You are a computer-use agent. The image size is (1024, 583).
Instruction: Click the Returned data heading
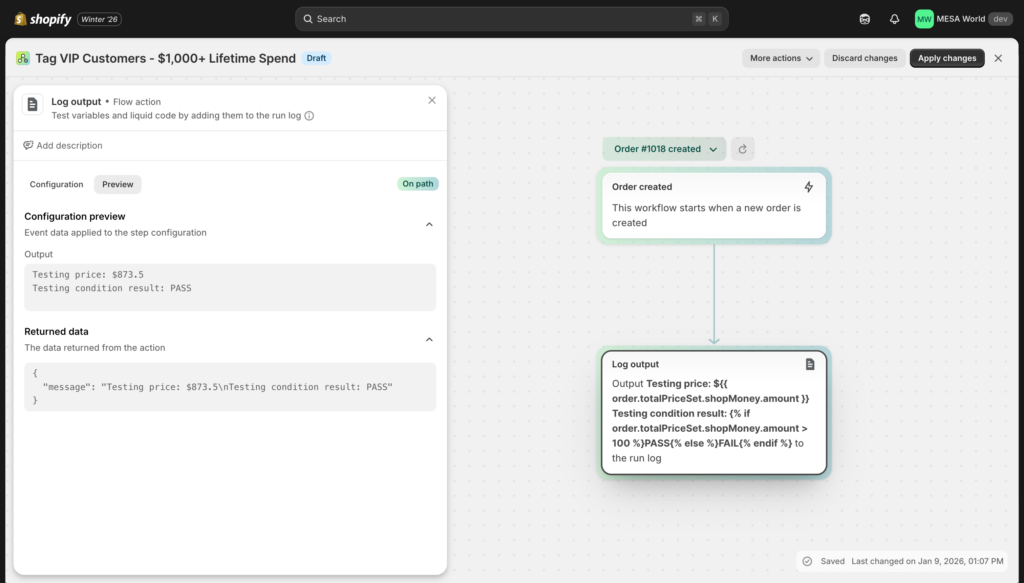click(x=56, y=332)
